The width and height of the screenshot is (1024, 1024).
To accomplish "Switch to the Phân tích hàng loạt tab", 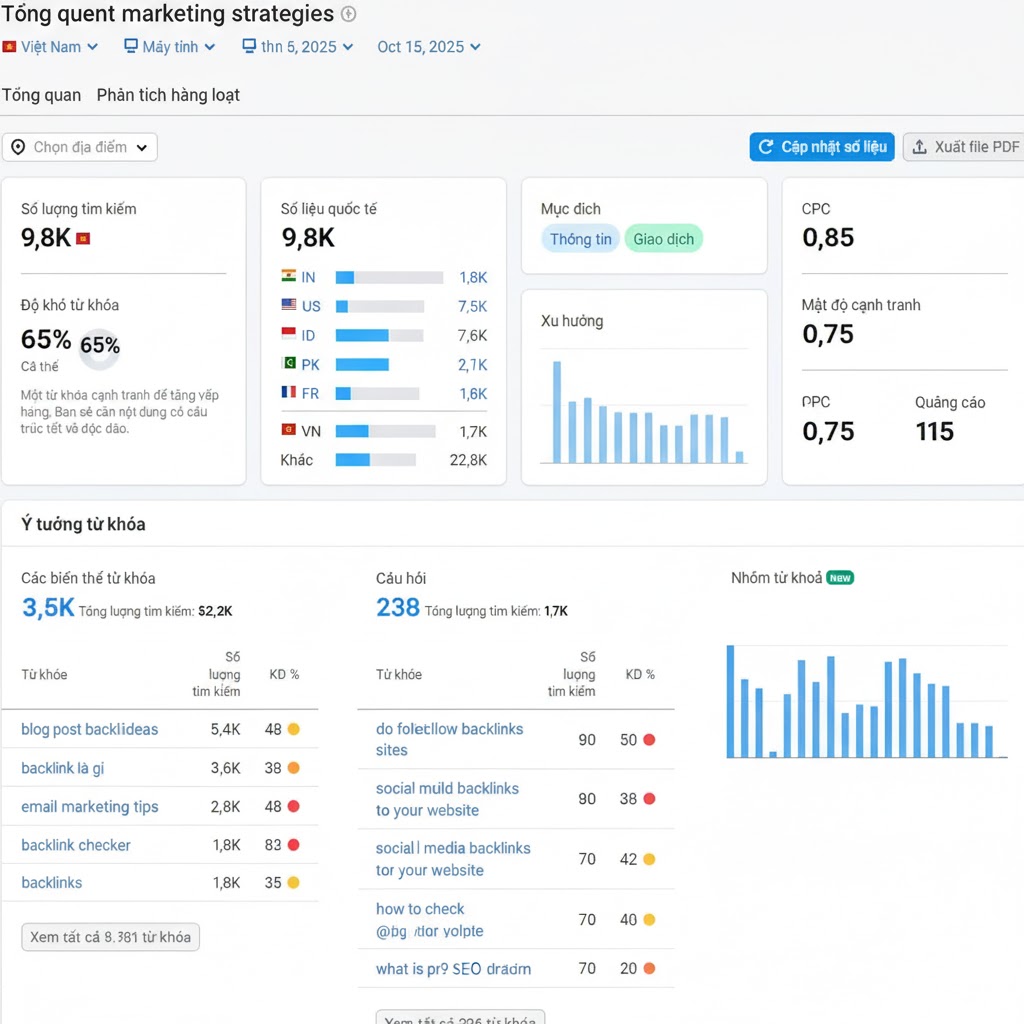I will 168,95.
